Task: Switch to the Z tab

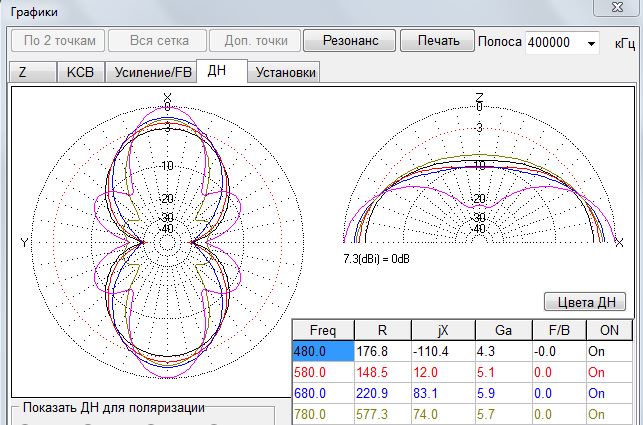Action: (23, 72)
